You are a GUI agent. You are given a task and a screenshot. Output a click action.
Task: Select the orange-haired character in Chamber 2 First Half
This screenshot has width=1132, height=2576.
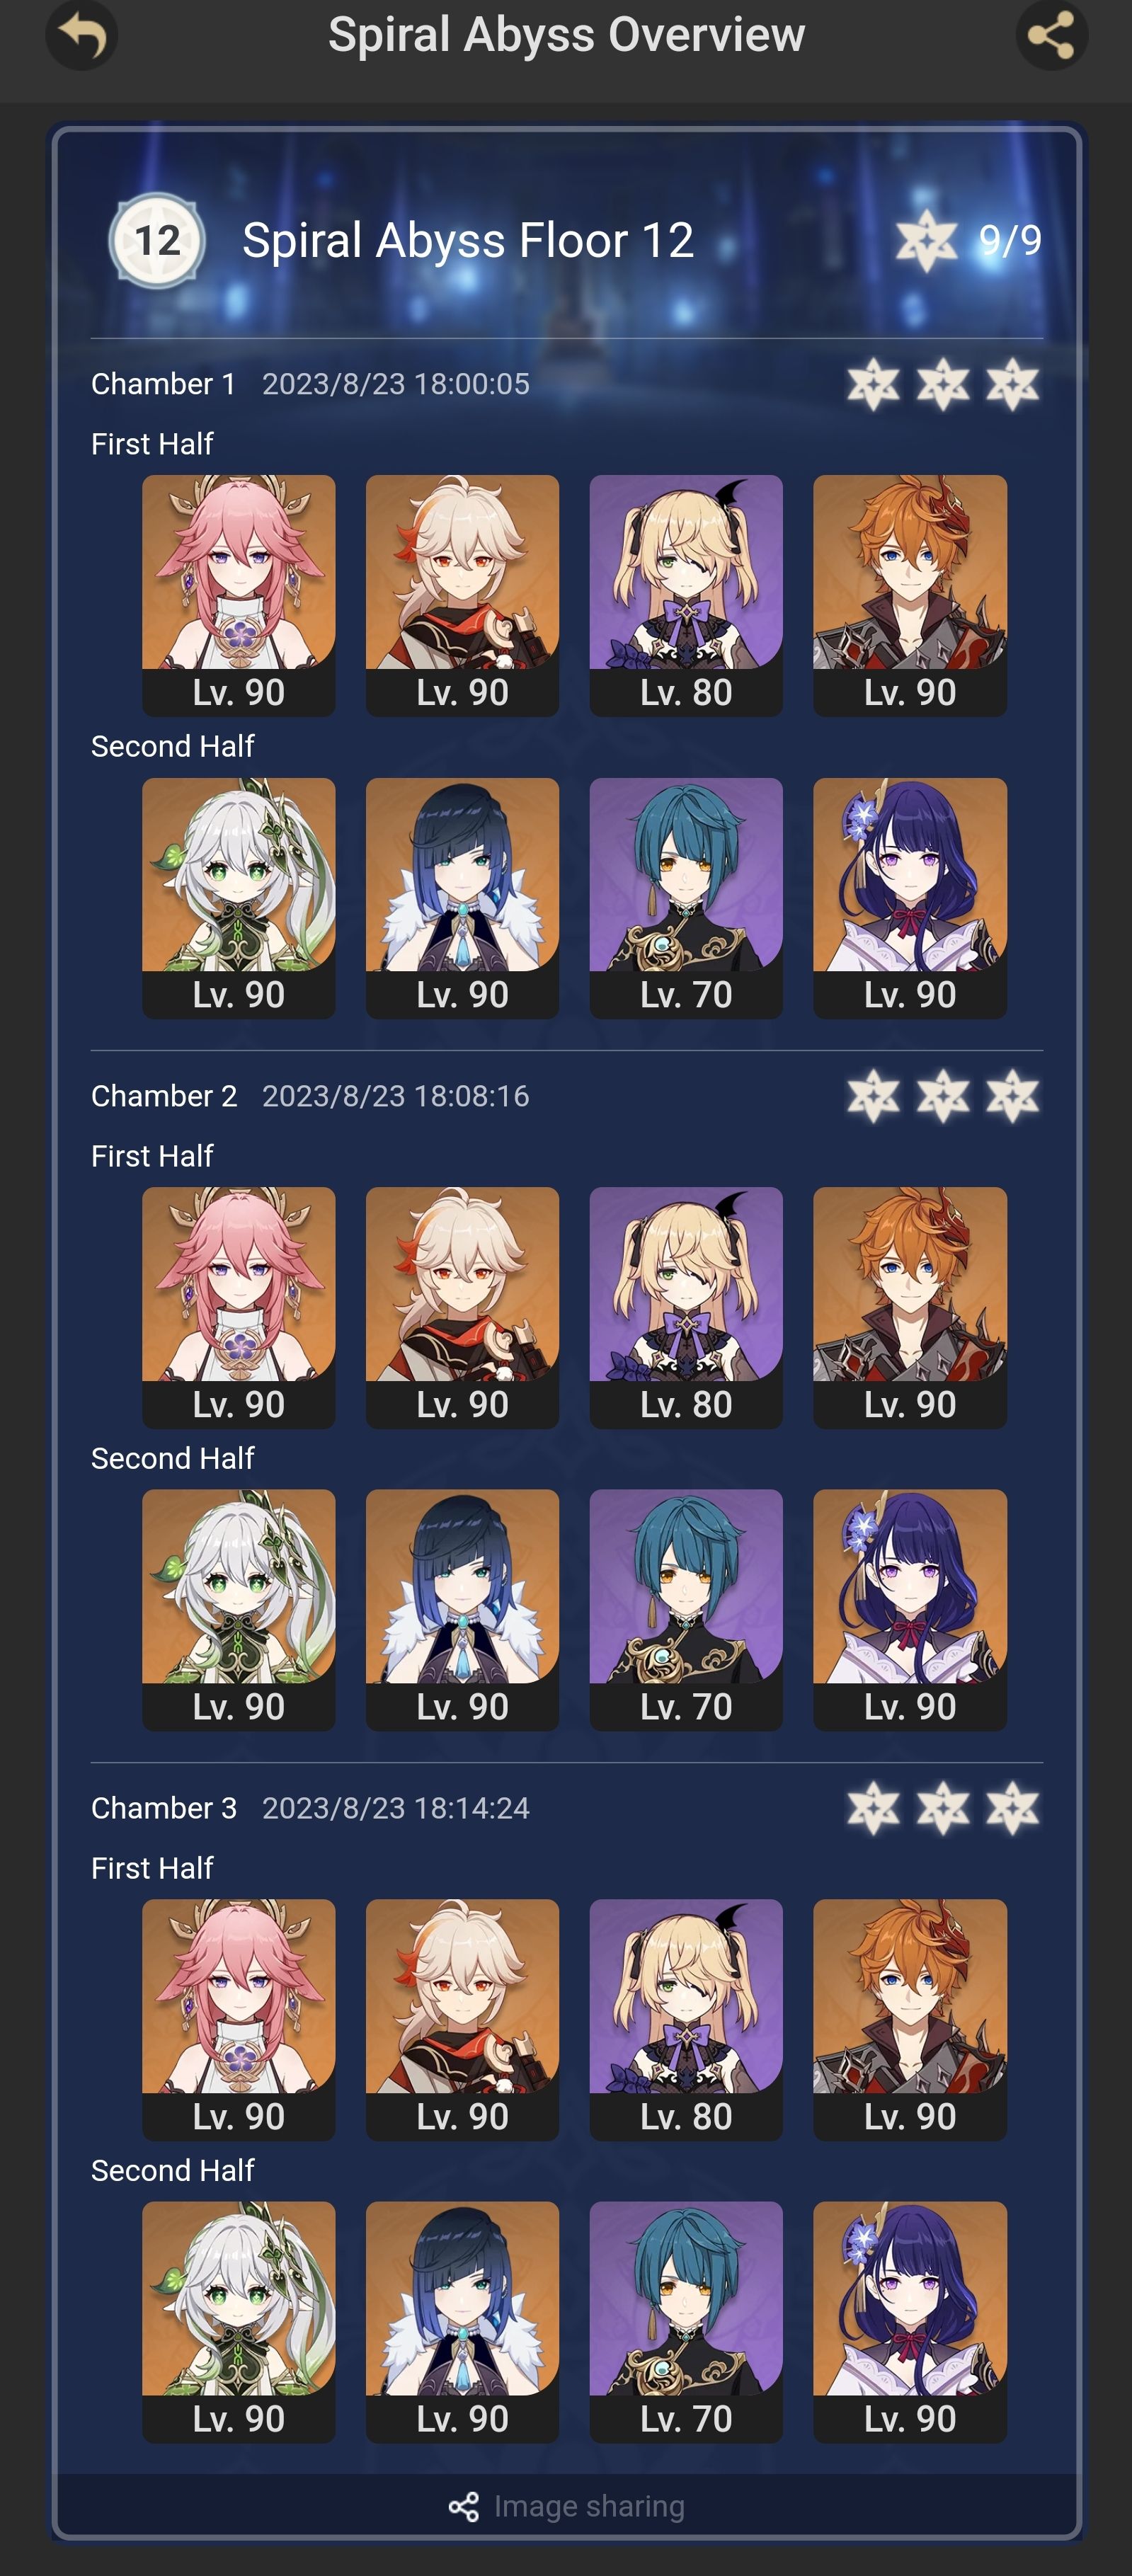tap(910, 1307)
